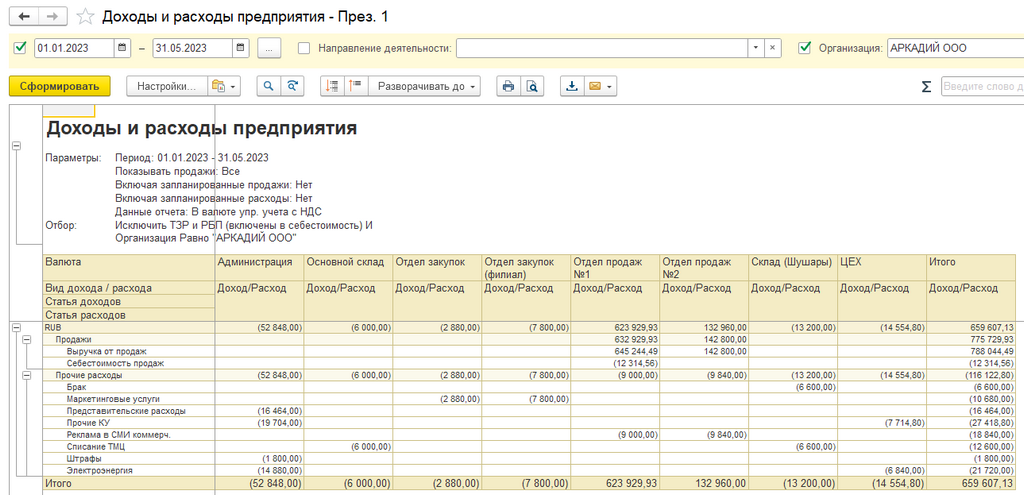The height and width of the screenshot is (495, 1024).
Task: Select the Представительские расходы row label
Action: coord(125,411)
